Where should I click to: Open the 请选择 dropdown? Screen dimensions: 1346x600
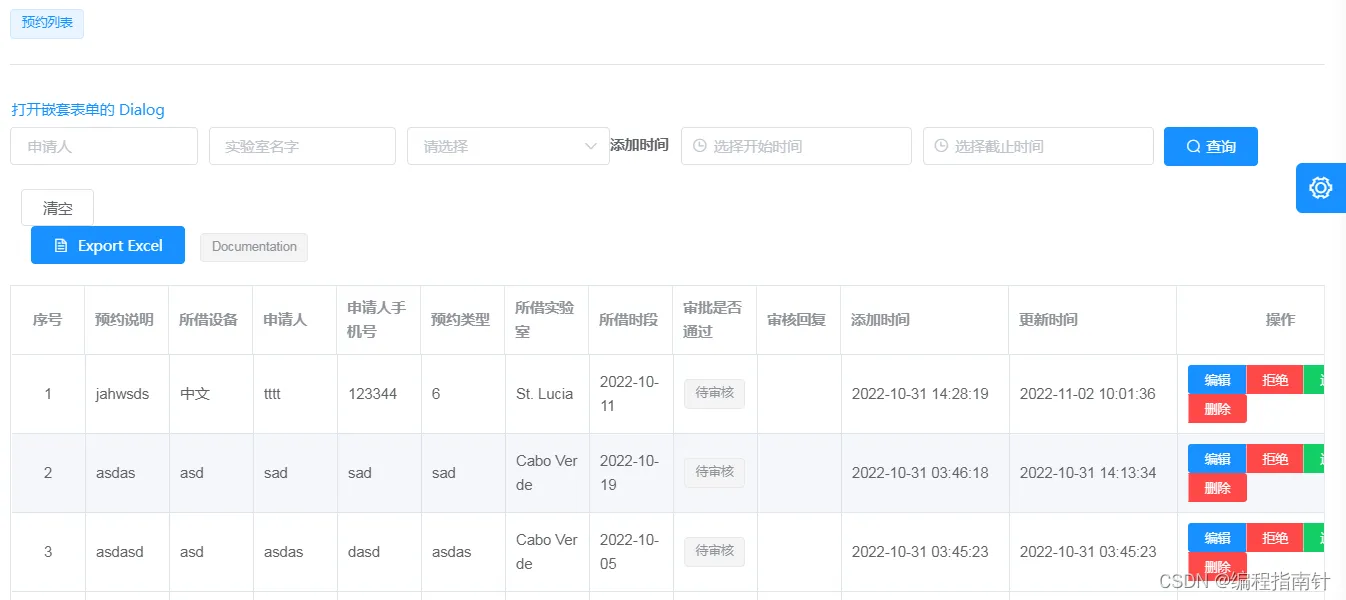click(x=497, y=146)
